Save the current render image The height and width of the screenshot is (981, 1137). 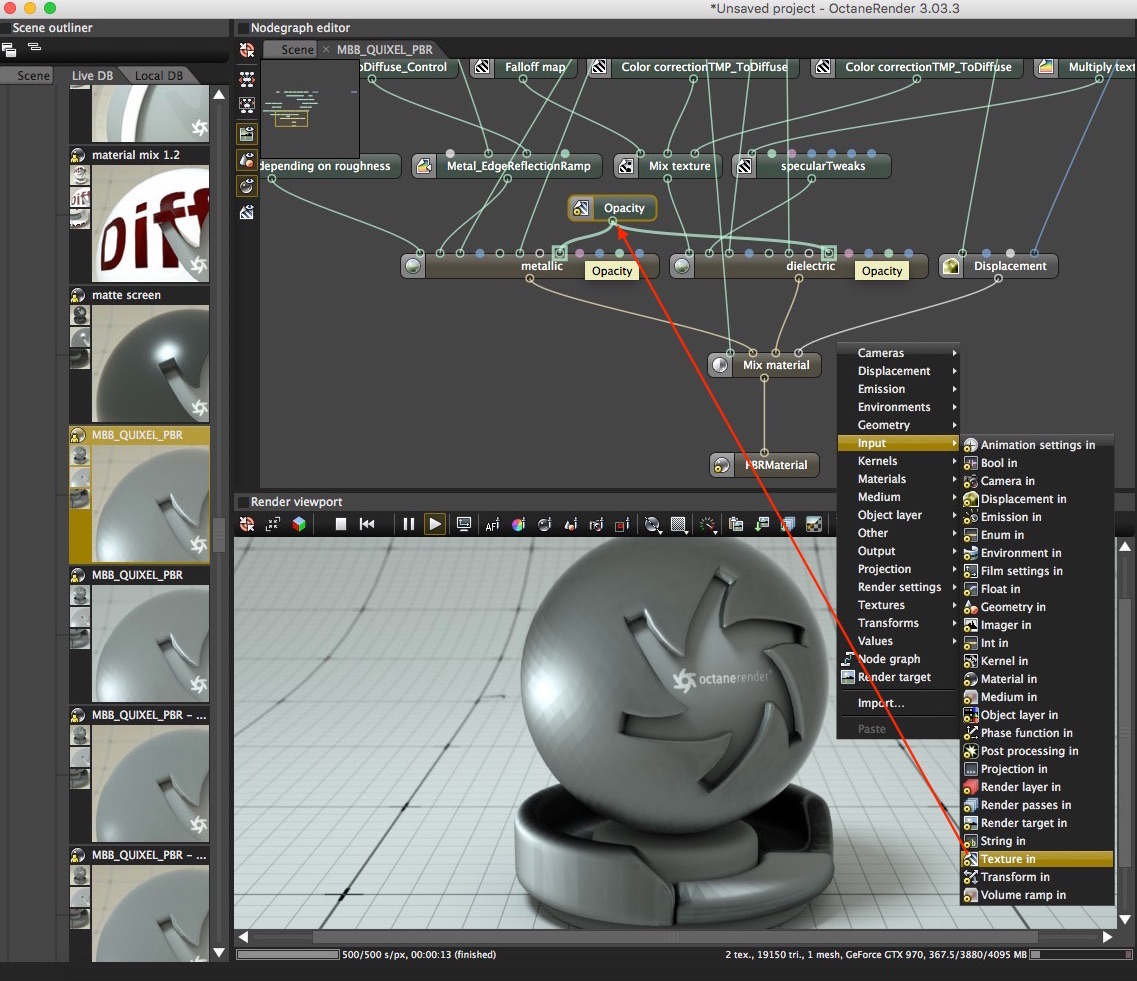[x=762, y=524]
